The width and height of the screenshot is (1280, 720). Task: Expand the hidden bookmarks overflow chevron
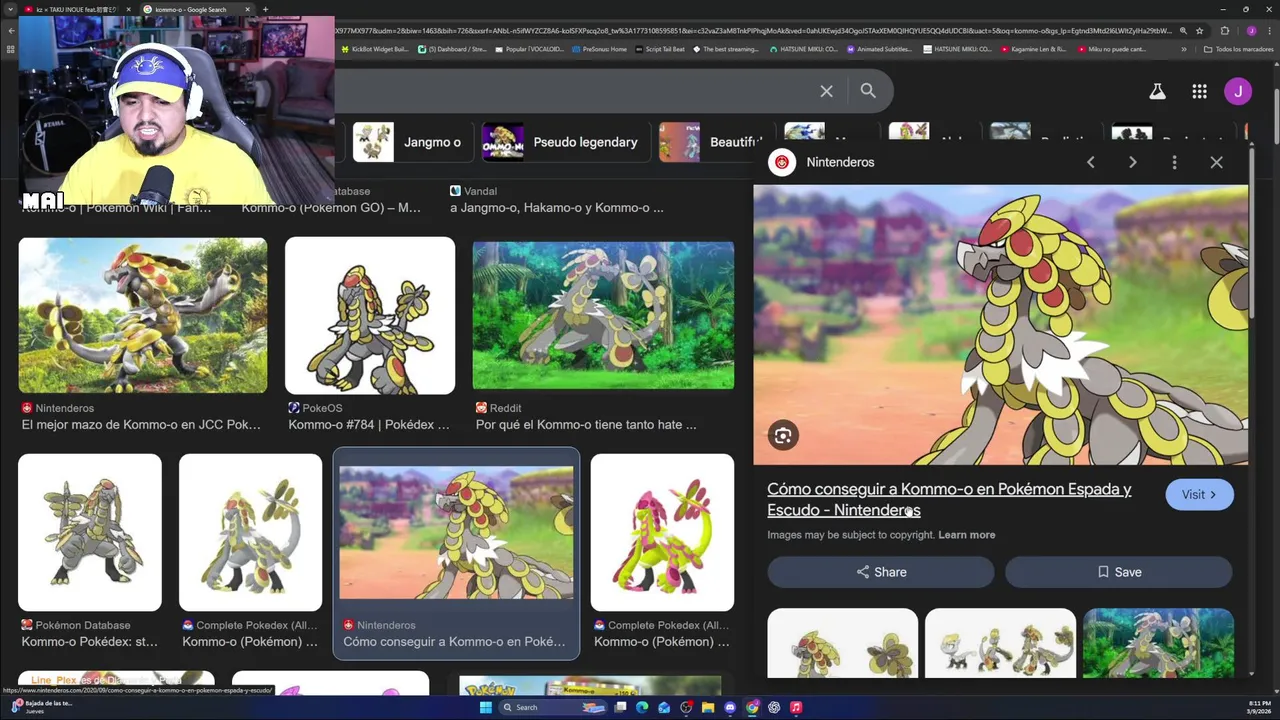1184,49
